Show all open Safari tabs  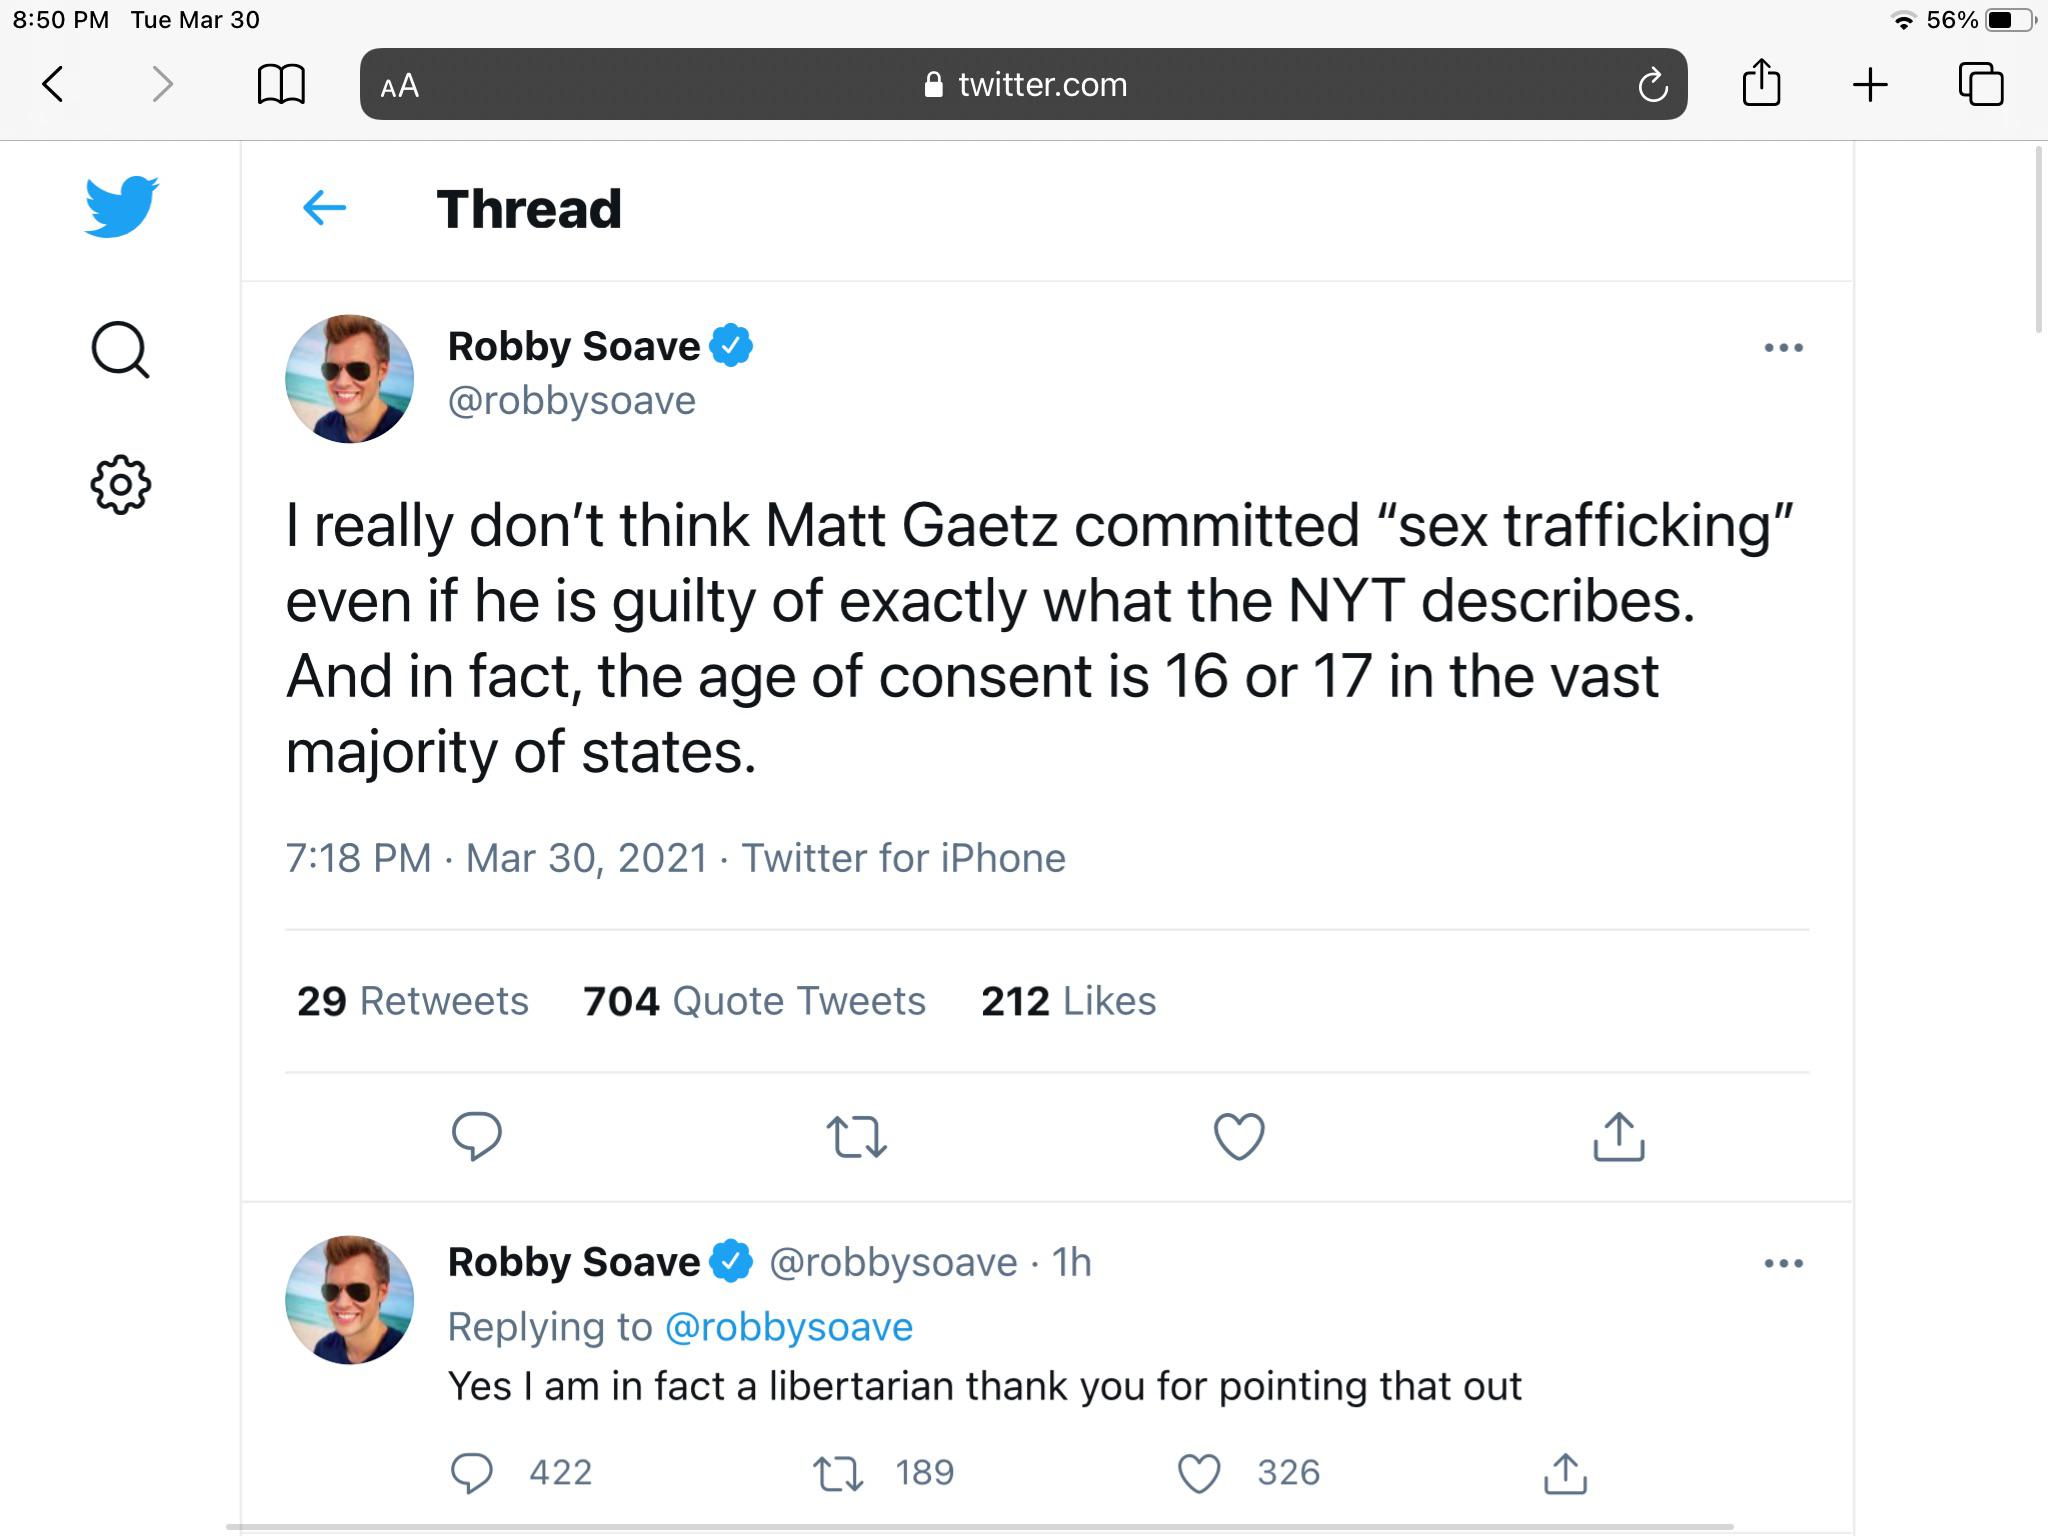tap(1982, 84)
